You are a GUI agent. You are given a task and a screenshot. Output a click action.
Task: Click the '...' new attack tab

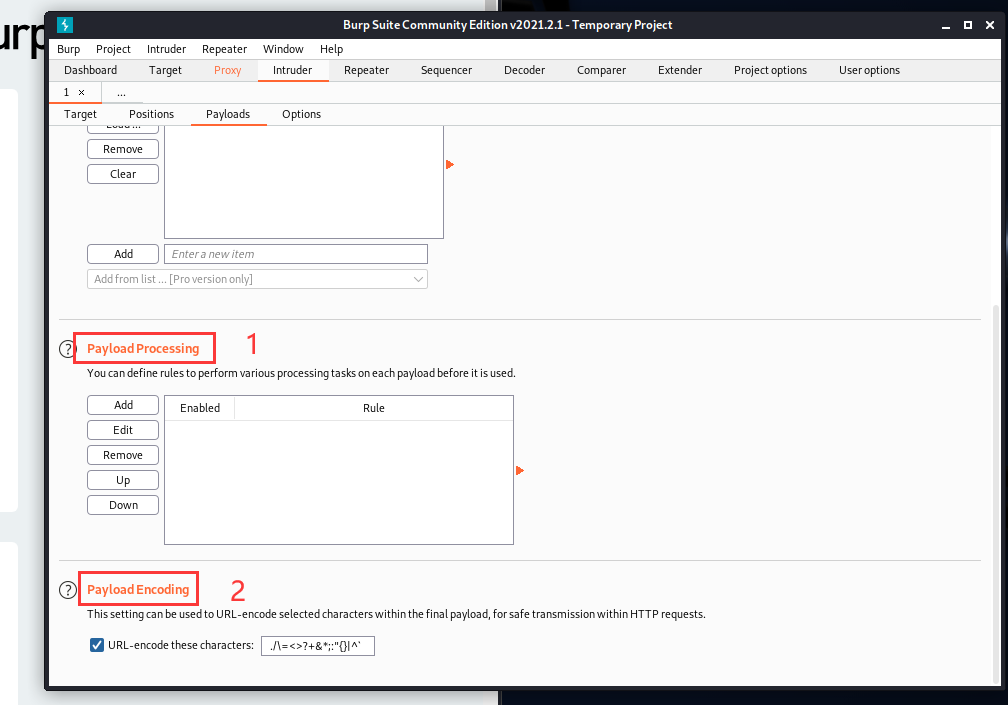pyautogui.click(x=121, y=93)
